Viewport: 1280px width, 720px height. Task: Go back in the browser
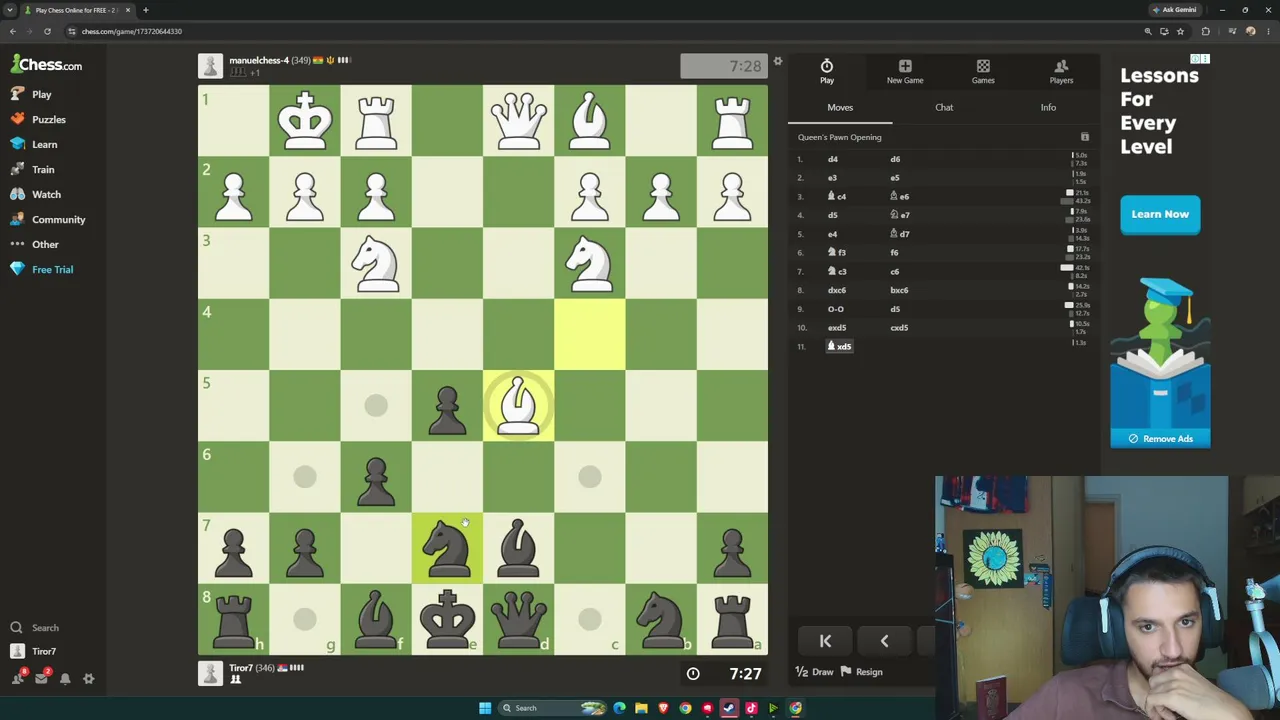point(13,31)
